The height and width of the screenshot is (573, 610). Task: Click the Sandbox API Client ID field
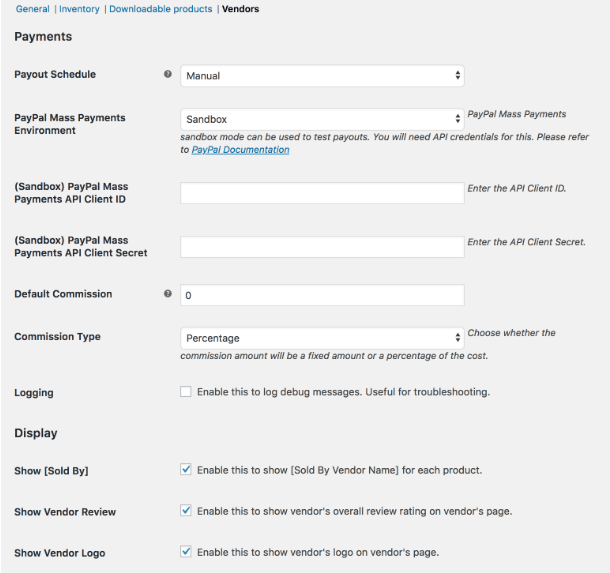click(x=322, y=193)
